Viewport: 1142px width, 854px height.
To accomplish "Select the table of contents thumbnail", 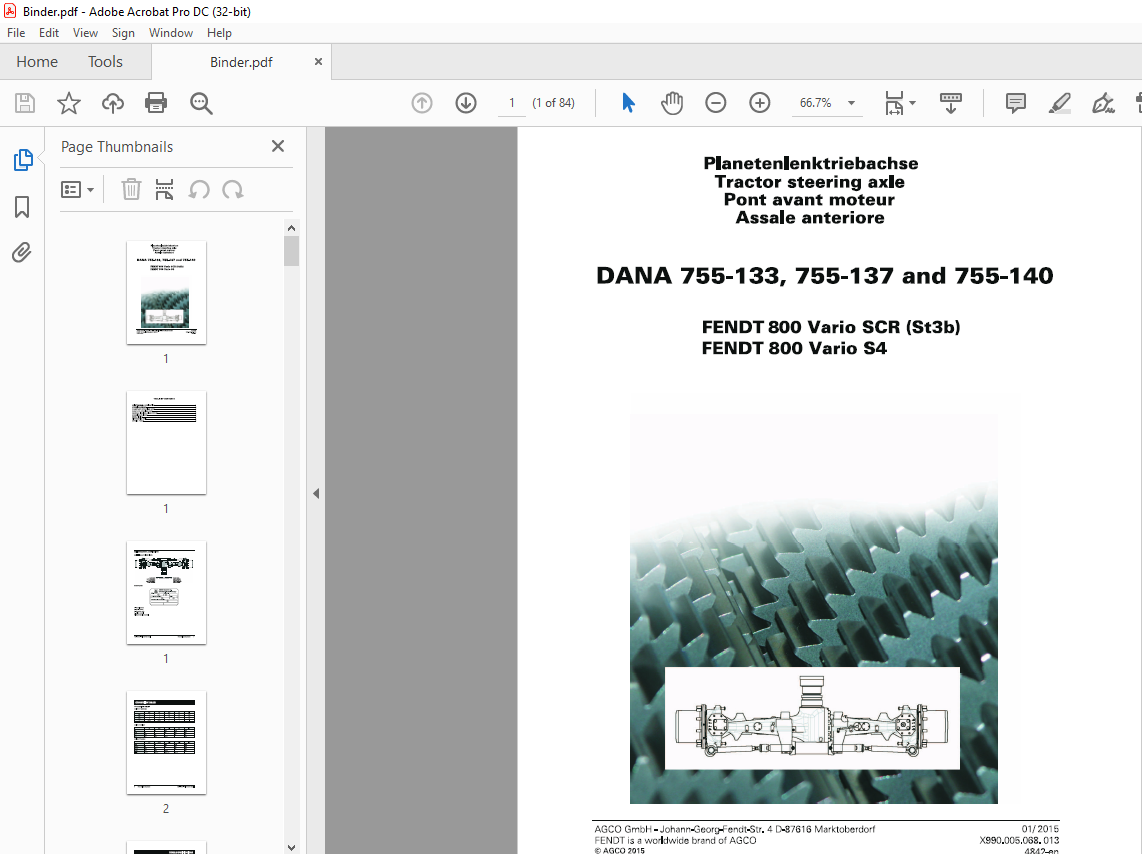I will pos(166,443).
